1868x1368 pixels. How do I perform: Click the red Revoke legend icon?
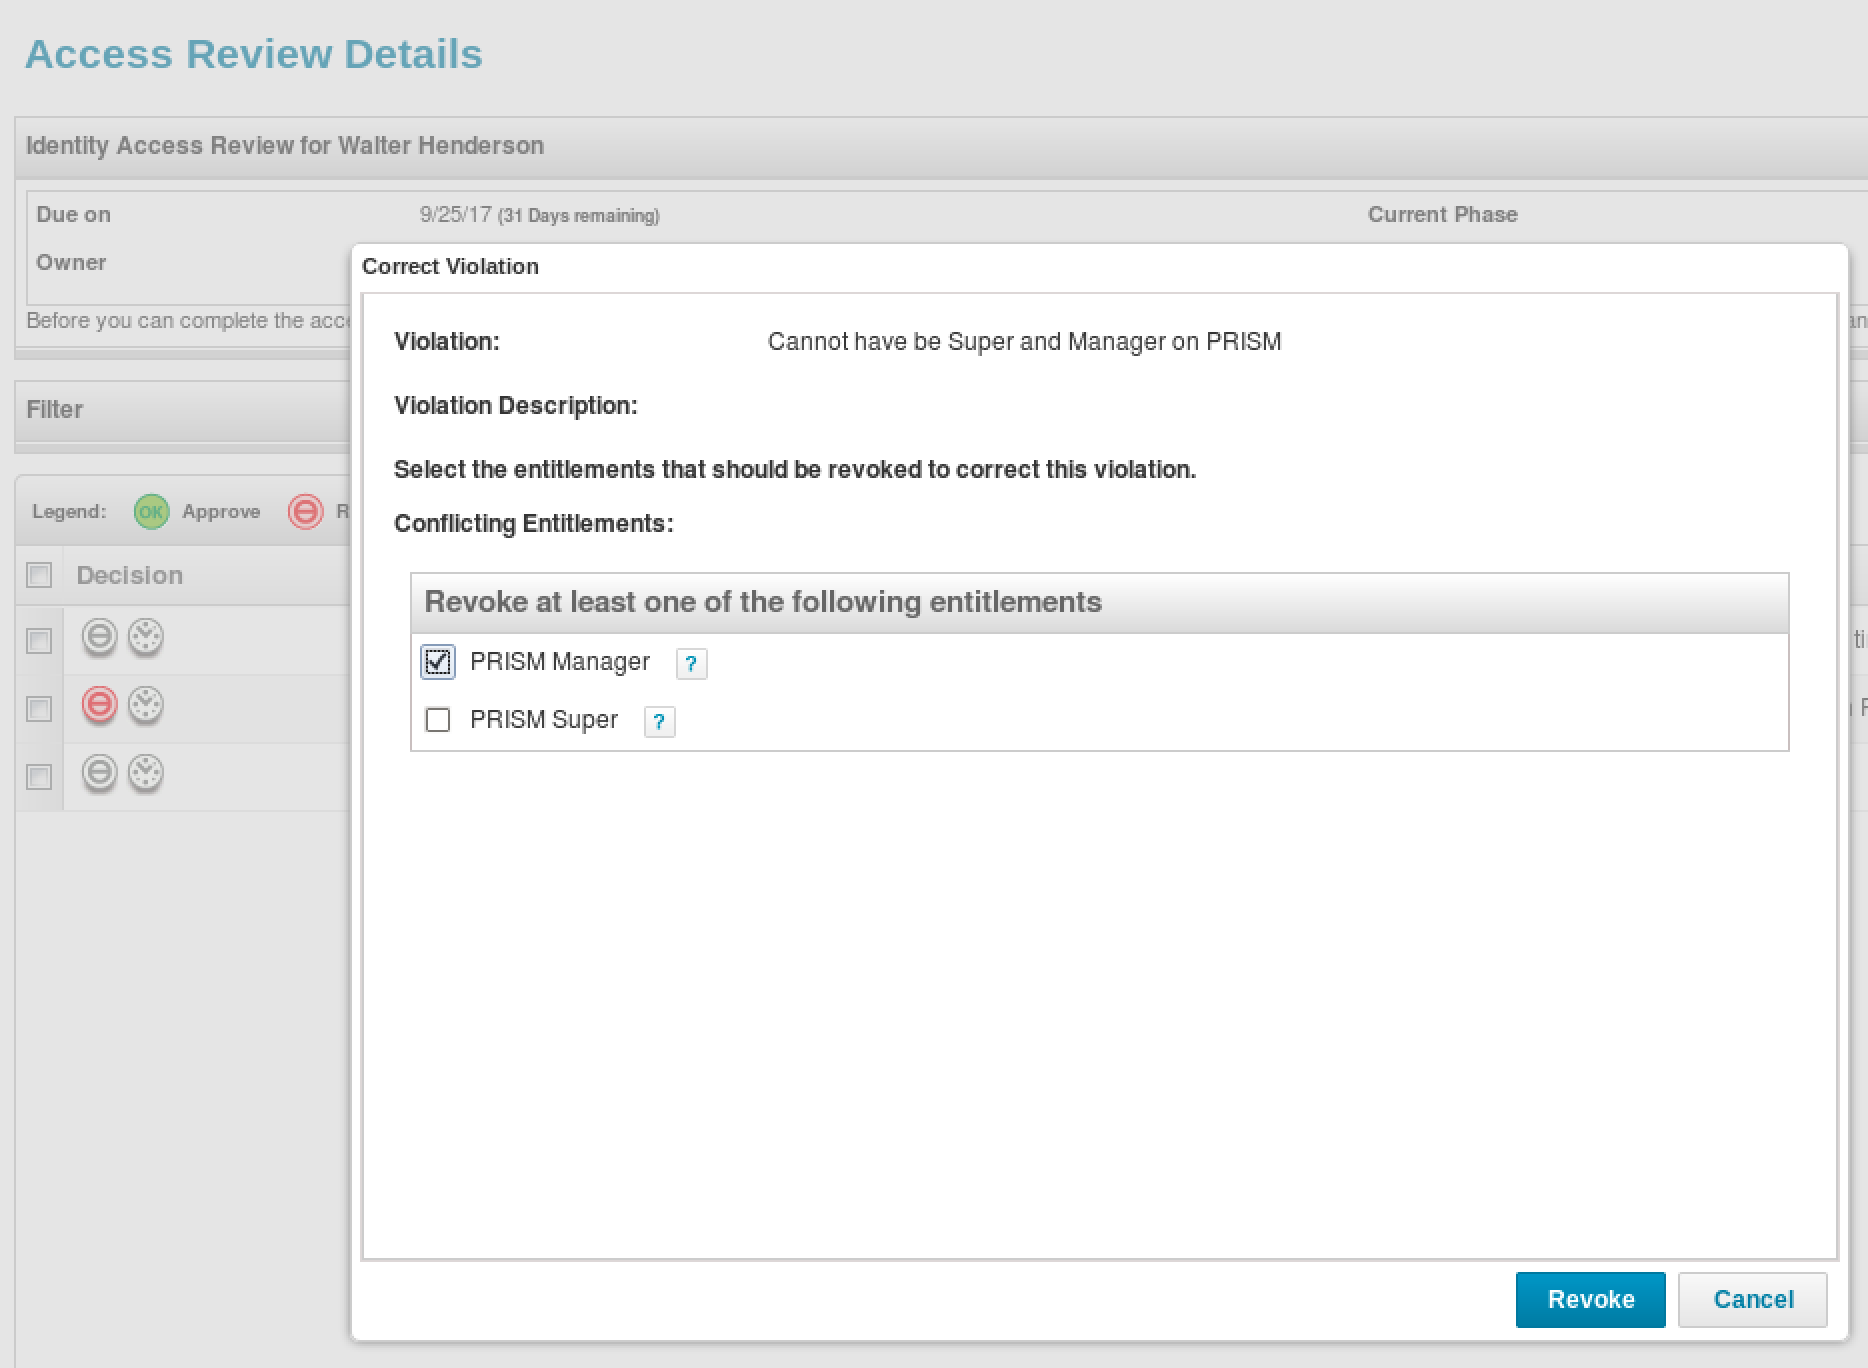305,512
